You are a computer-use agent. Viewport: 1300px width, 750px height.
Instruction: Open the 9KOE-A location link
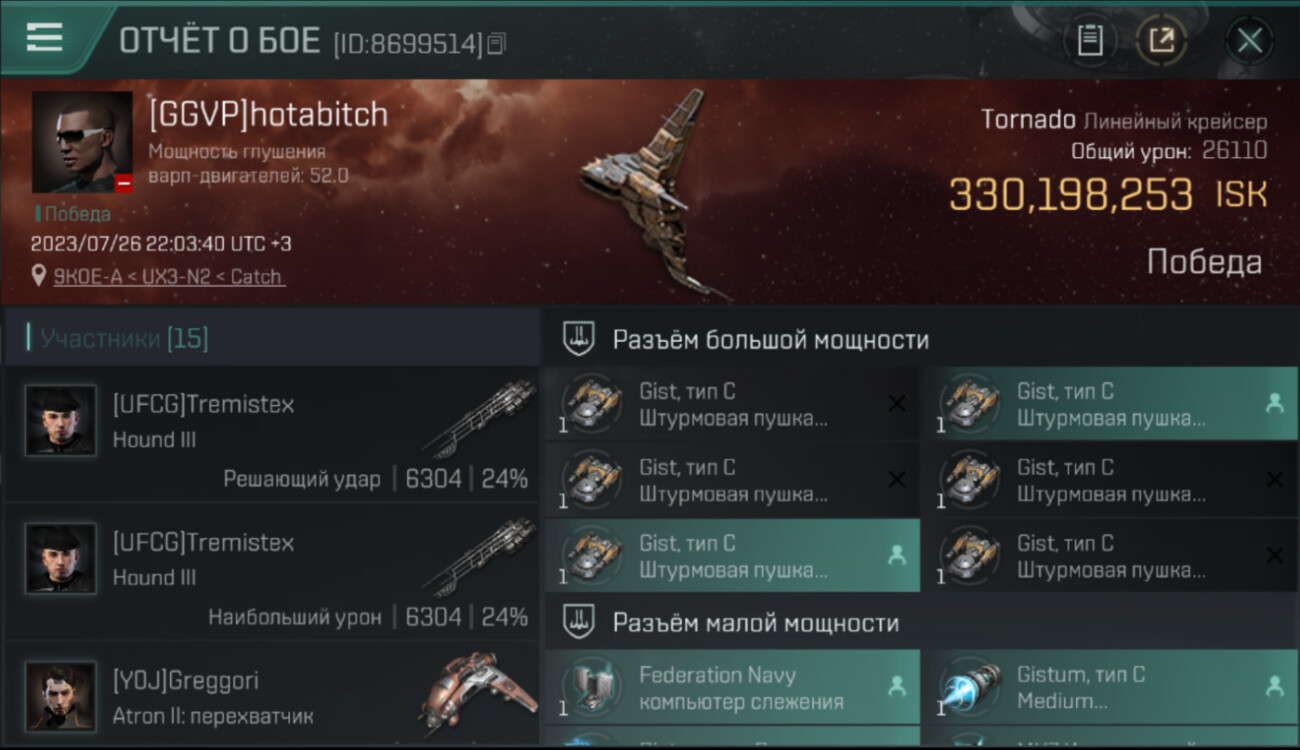(169, 276)
